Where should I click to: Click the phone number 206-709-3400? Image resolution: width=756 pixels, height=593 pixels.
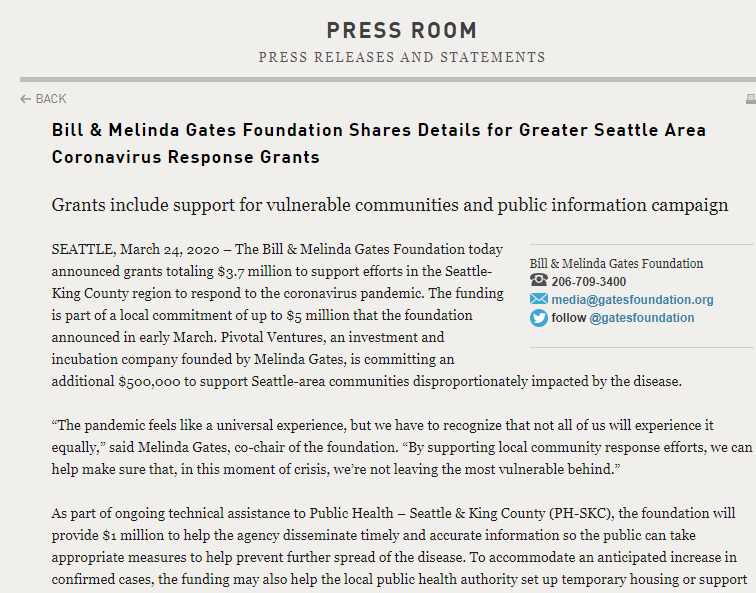click(x=589, y=282)
